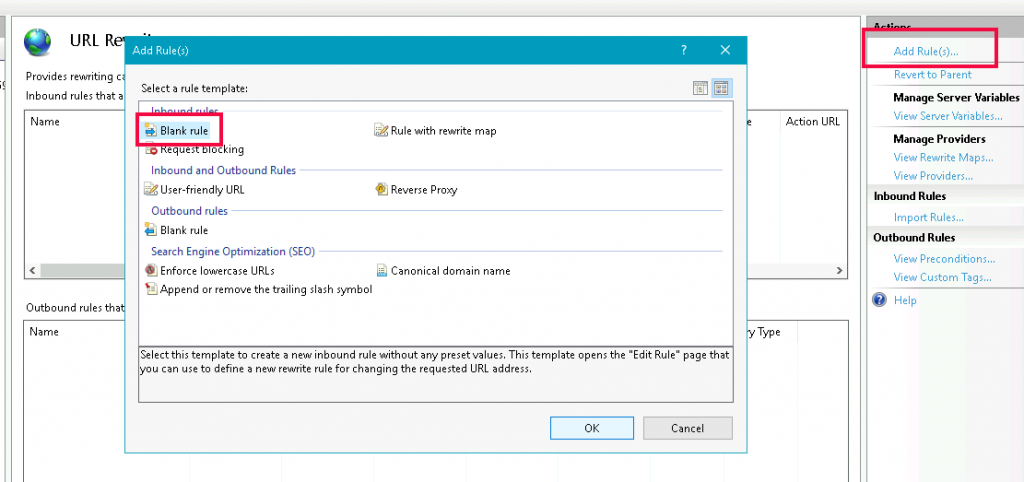Screen dimensions: 1024x482
Task: Switch template list to details view icon
Action: [x=700, y=88]
